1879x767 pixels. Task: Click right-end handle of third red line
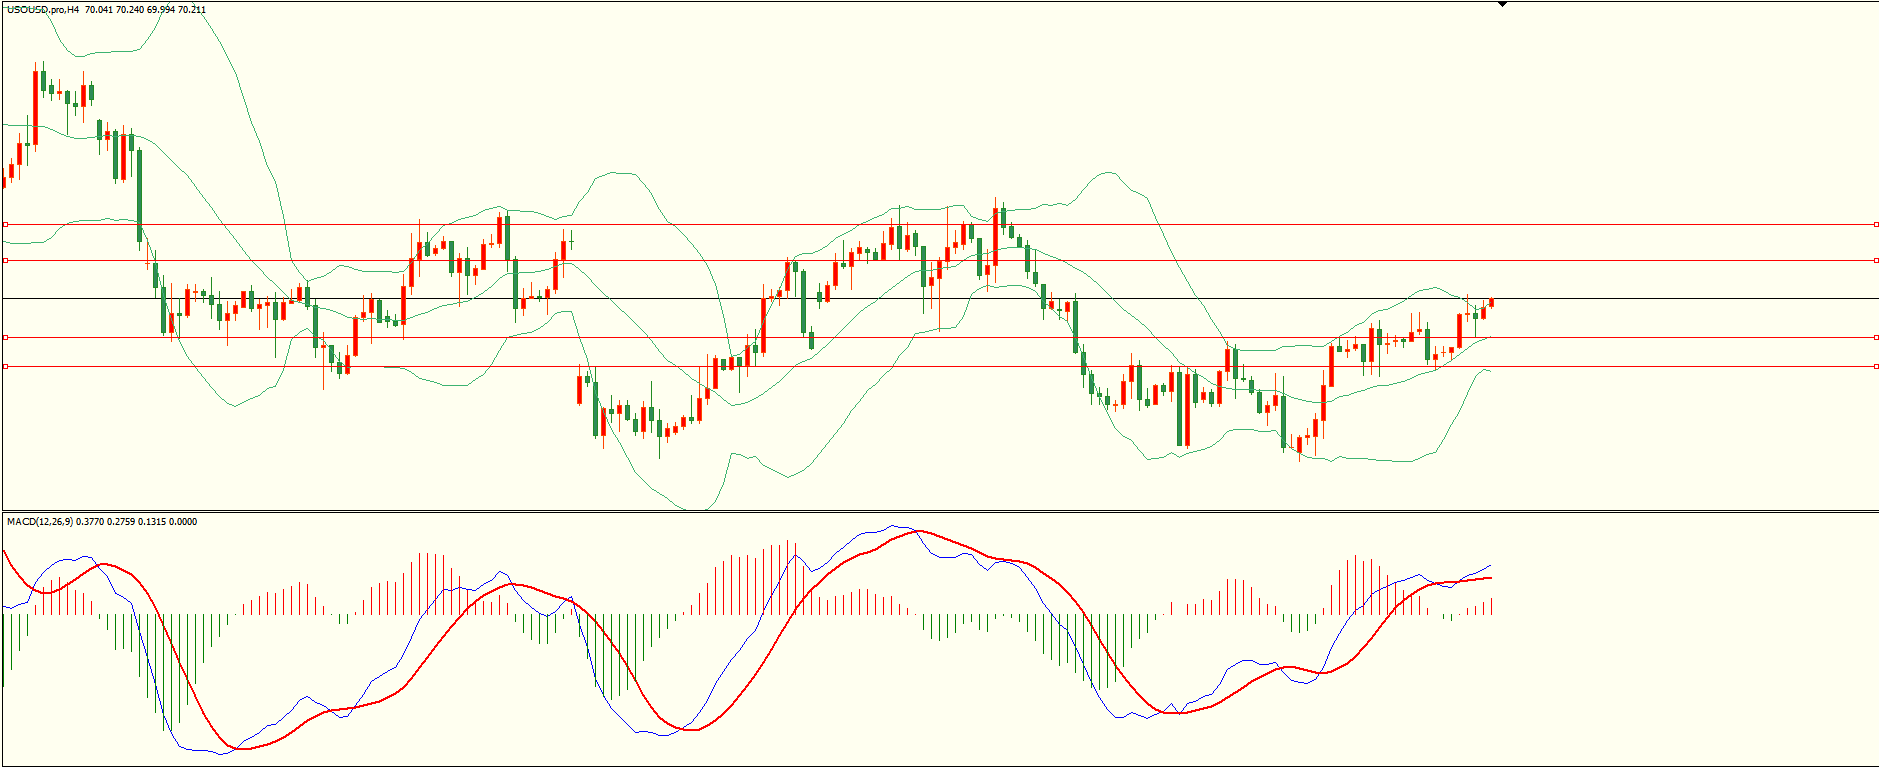tap(1876, 338)
